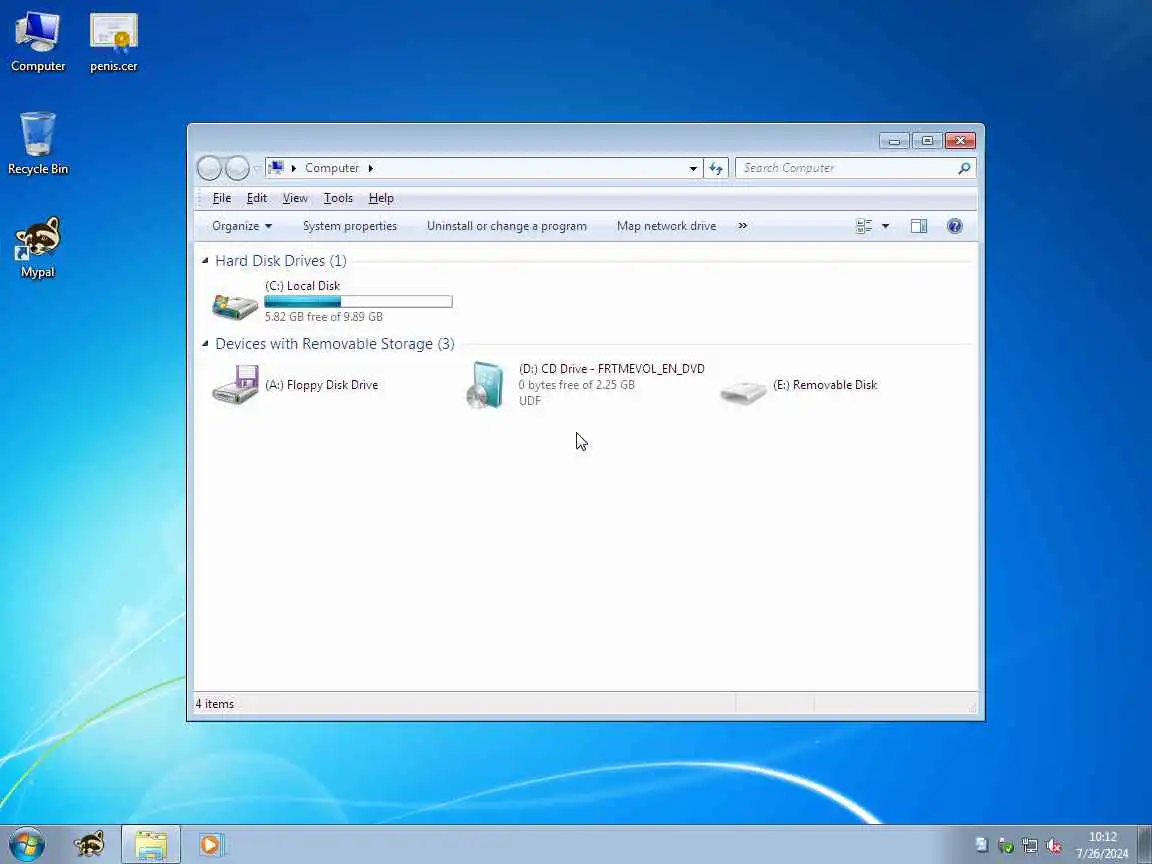The width and height of the screenshot is (1152, 864).
Task: Open the view options dropdown arrow
Action: click(x=885, y=226)
